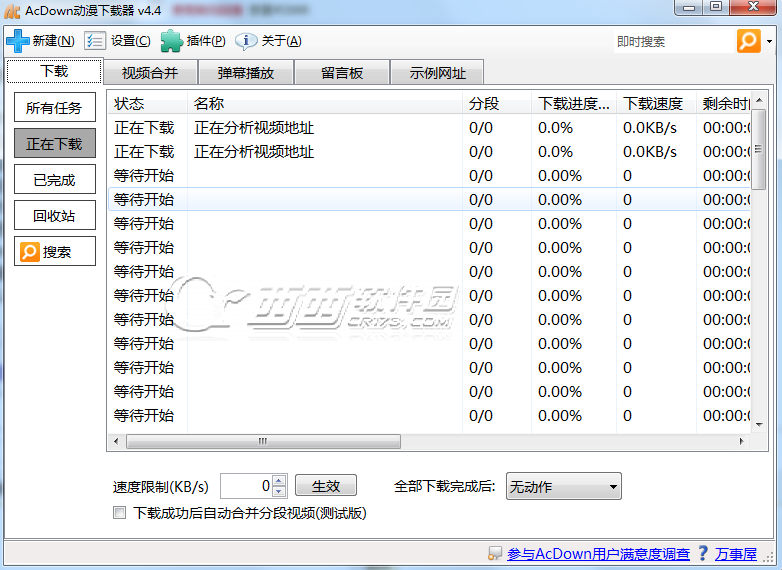Click the green puzzle Plugins icon
Screen dimensions: 782x570
click(x=171, y=41)
